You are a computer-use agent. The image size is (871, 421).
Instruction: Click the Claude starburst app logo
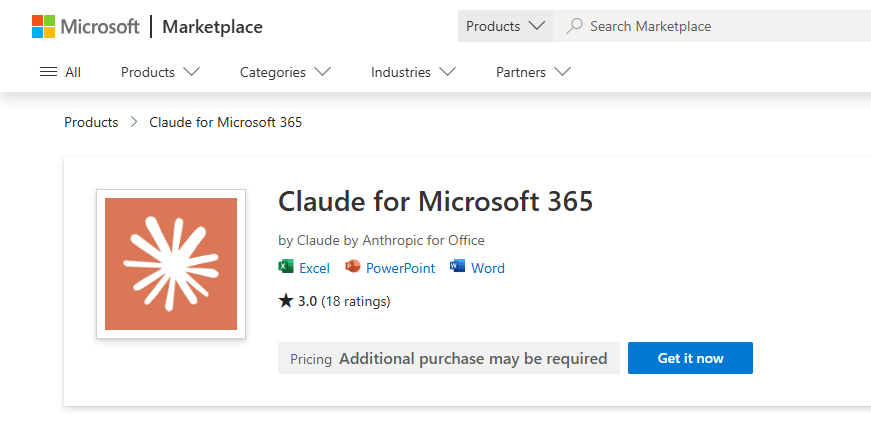tap(171, 264)
